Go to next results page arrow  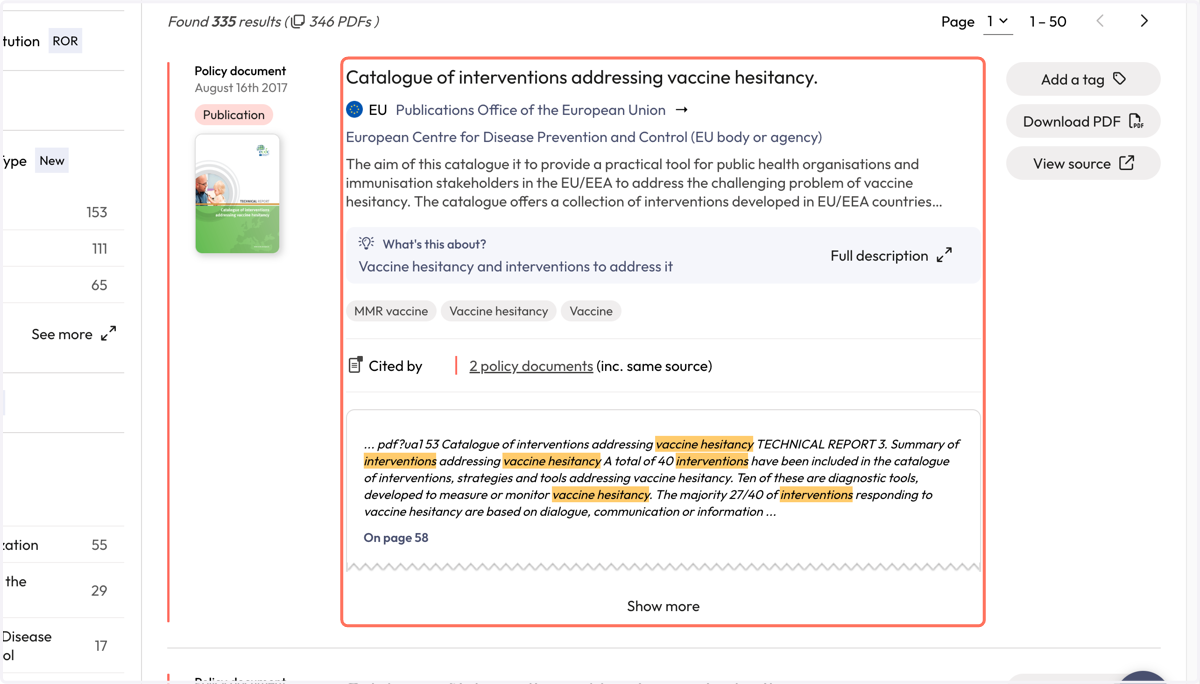(x=1144, y=21)
